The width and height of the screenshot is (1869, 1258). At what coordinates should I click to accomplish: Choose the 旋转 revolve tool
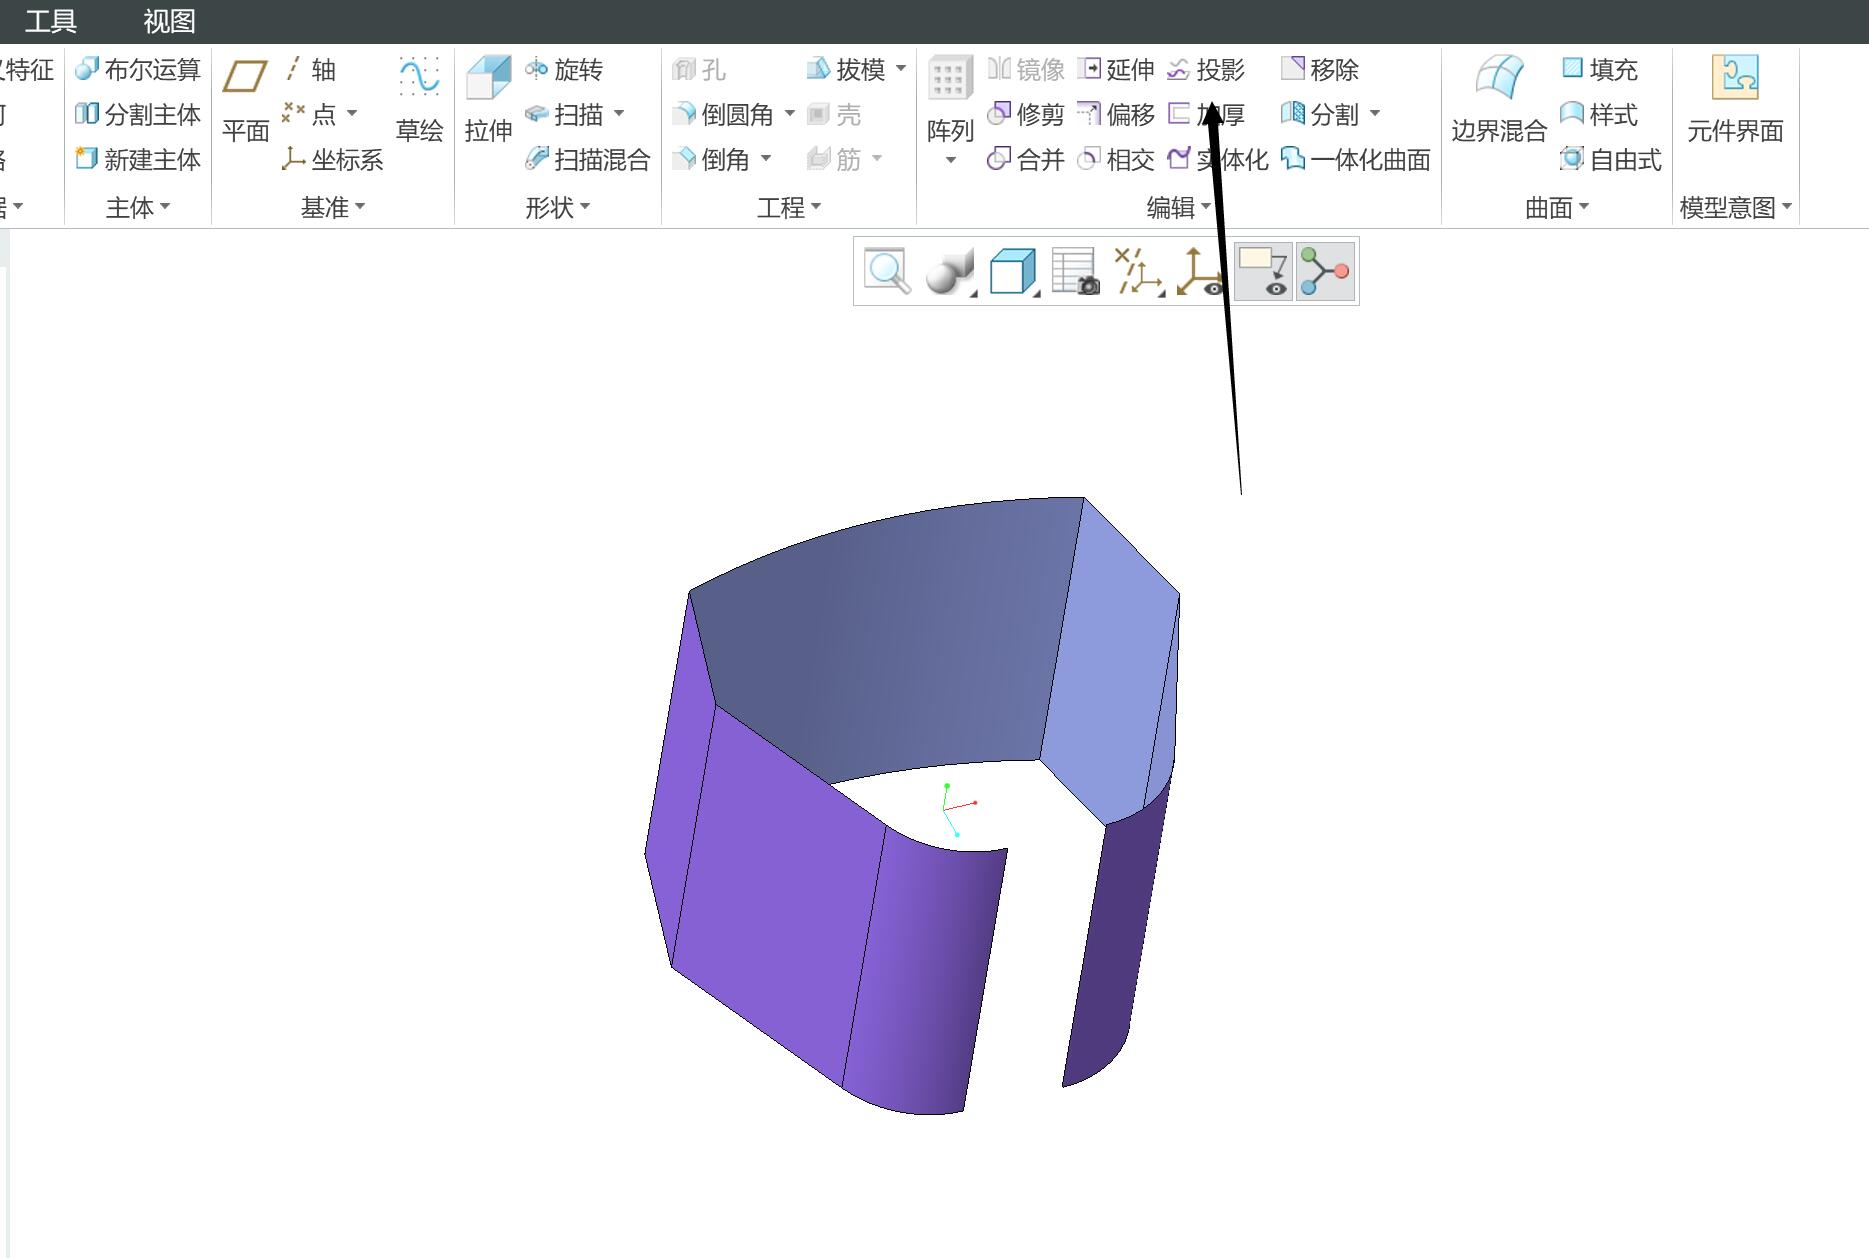click(564, 69)
